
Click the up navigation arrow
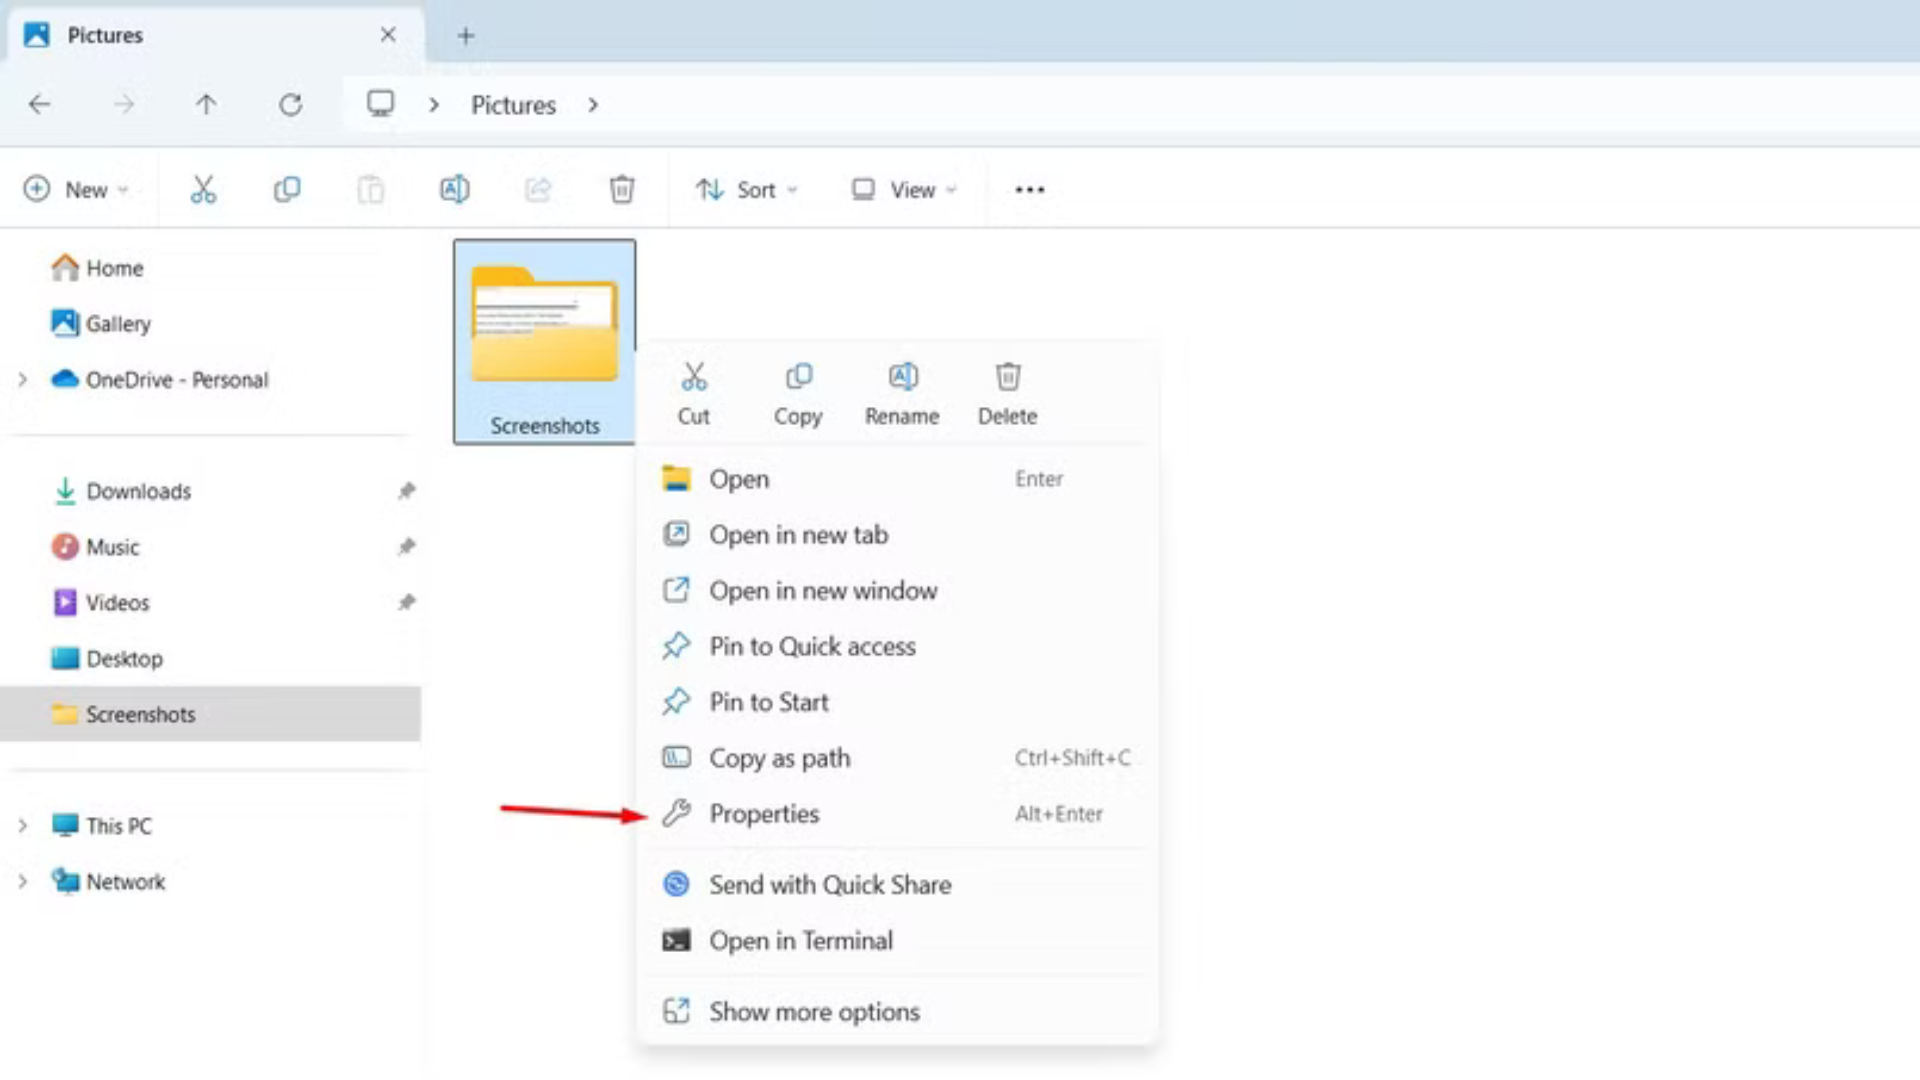(x=206, y=104)
